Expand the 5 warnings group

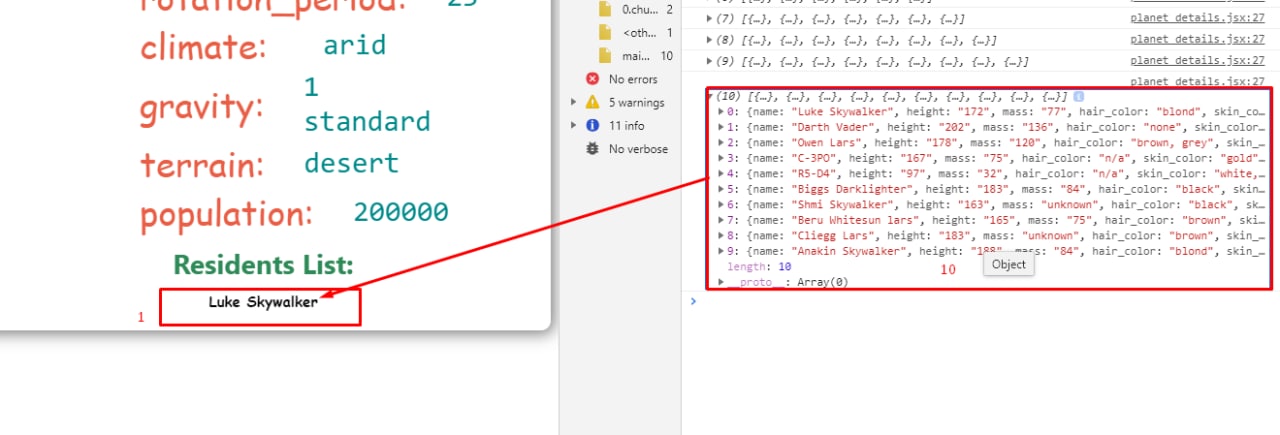574,102
